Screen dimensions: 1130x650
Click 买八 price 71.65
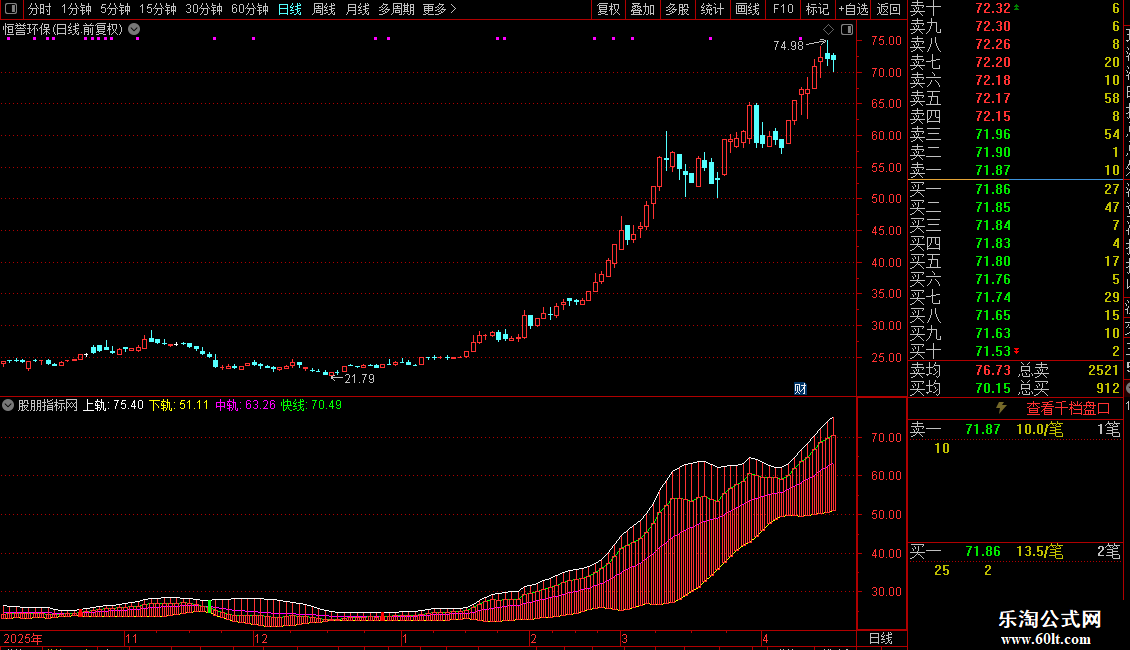point(992,316)
